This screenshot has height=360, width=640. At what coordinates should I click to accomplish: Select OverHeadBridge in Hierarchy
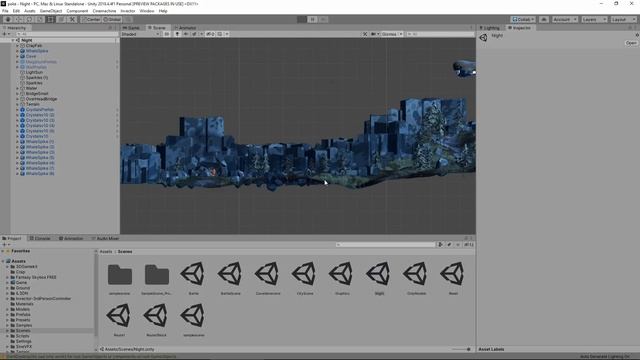[x=41, y=99]
